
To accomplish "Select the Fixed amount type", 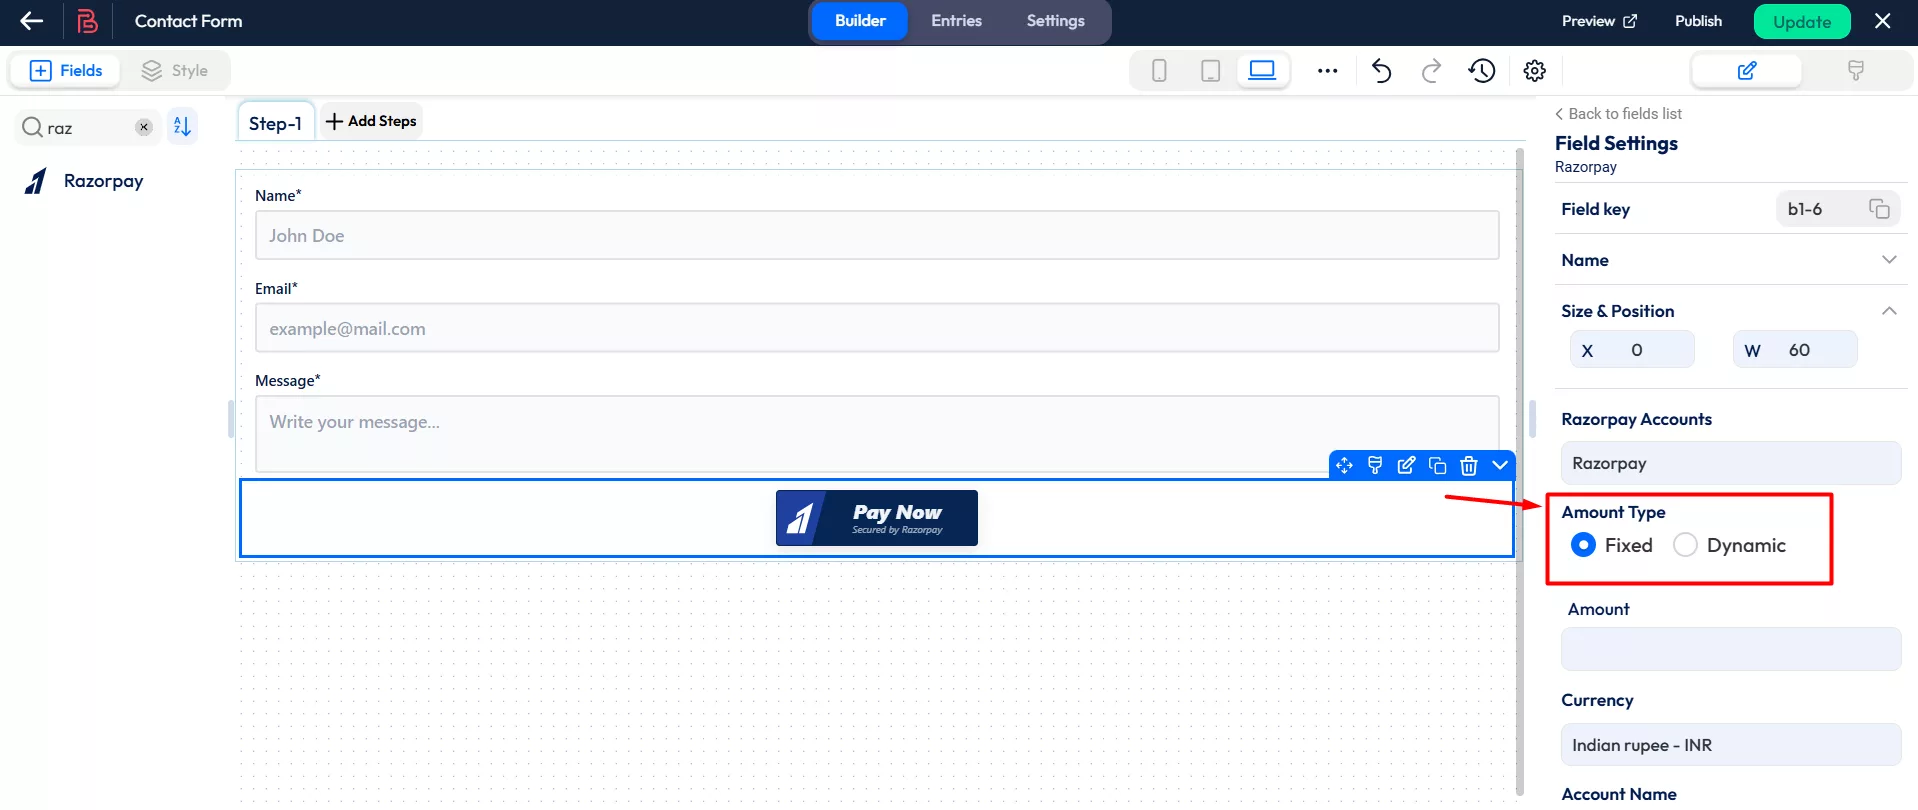I will 1584,545.
